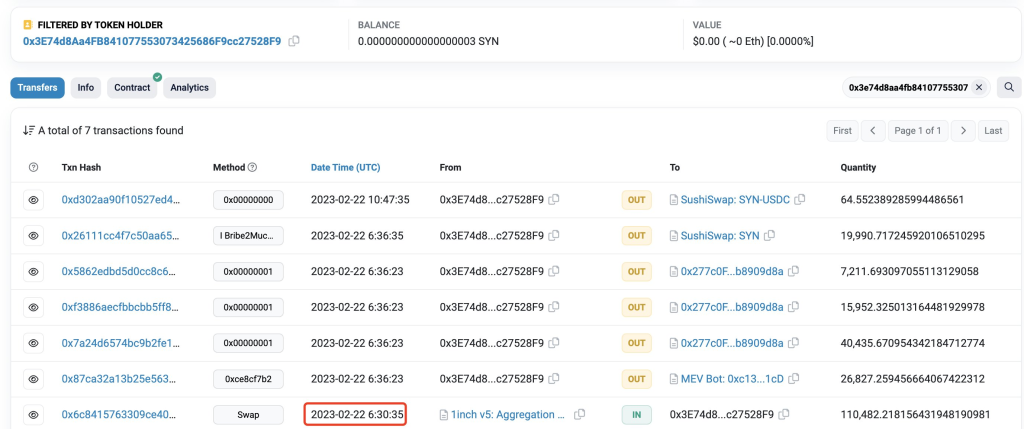Copy To address in 15,952.32 quantity row
This screenshot has width=1024, height=429.
(x=794, y=307)
